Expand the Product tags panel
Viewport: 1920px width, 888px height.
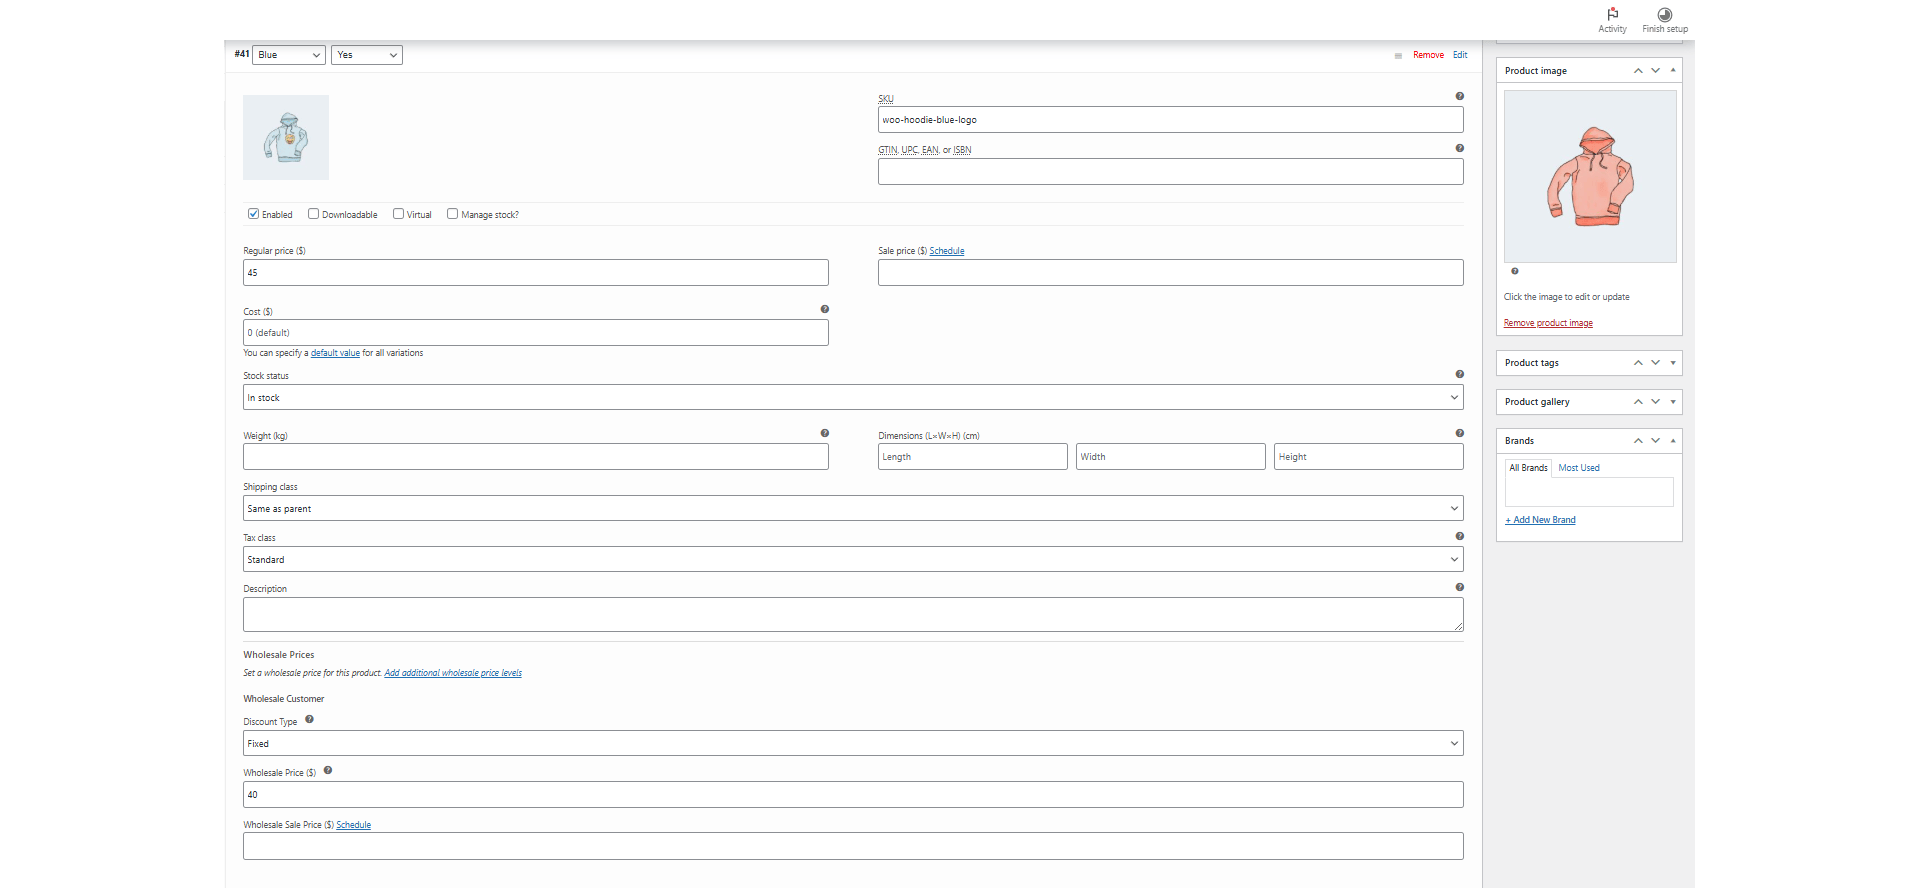[1673, 363]
